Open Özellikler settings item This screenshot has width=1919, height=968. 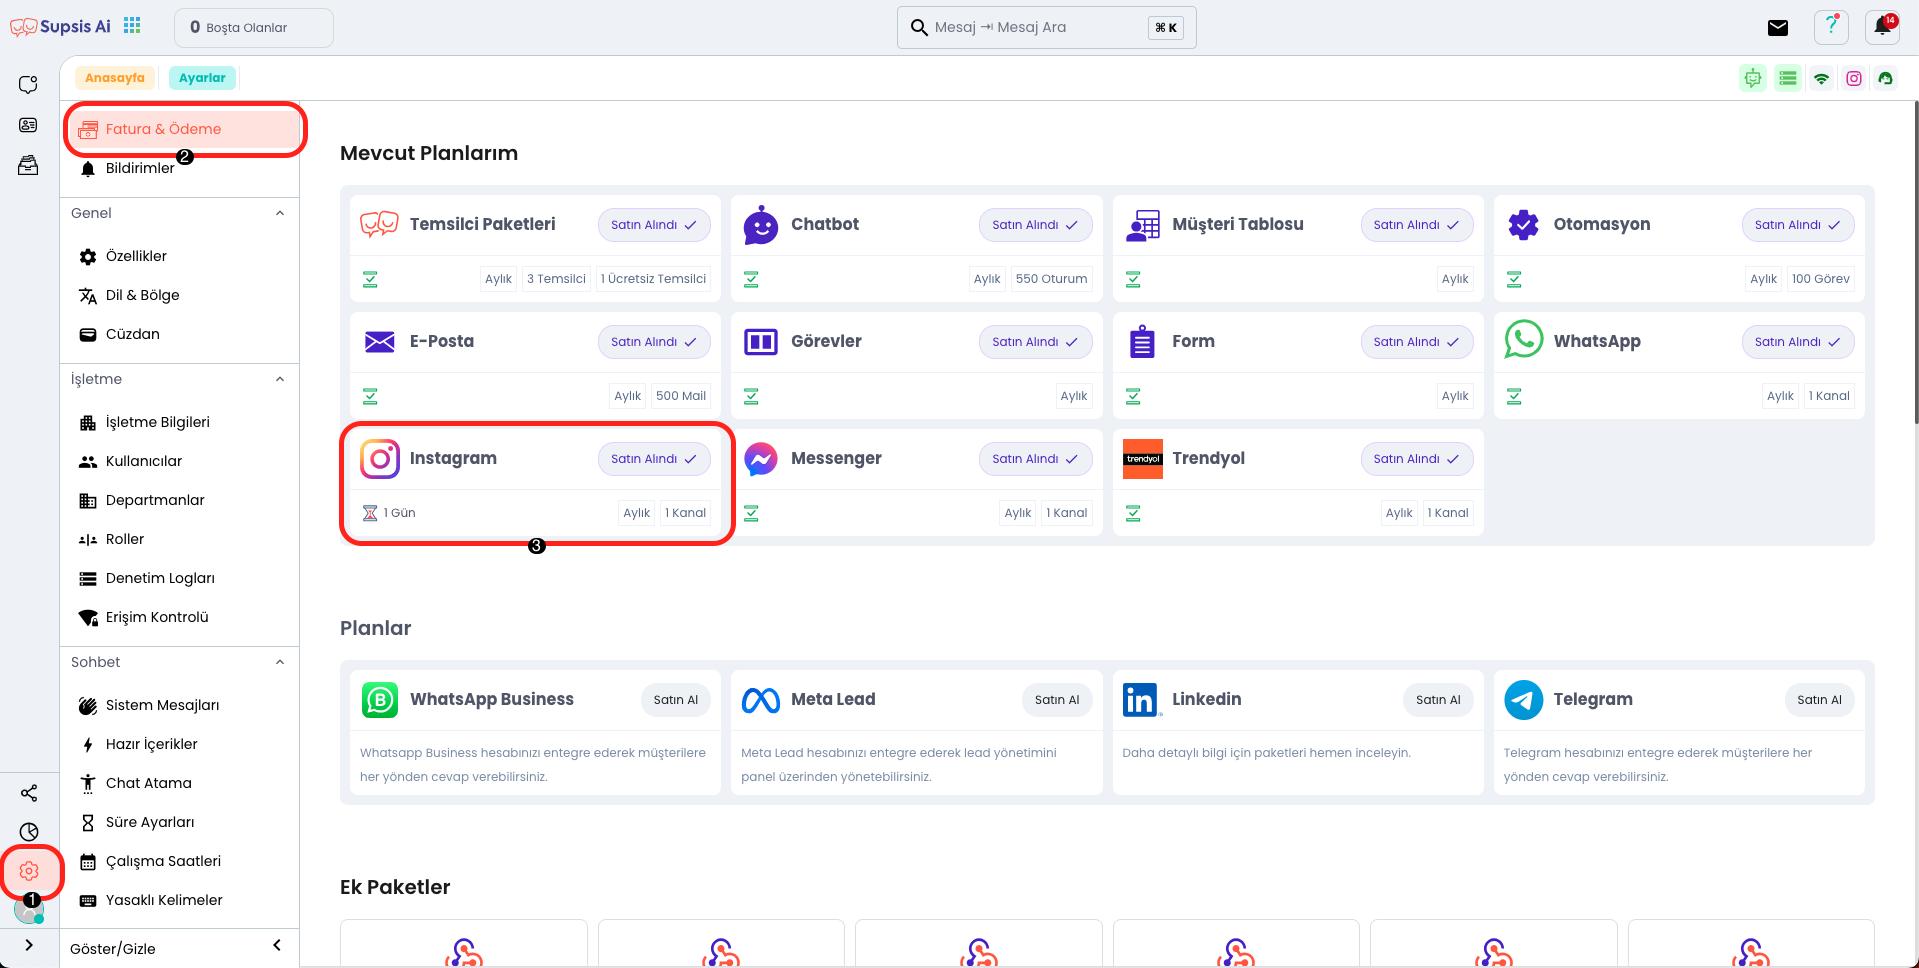(180, 256)
